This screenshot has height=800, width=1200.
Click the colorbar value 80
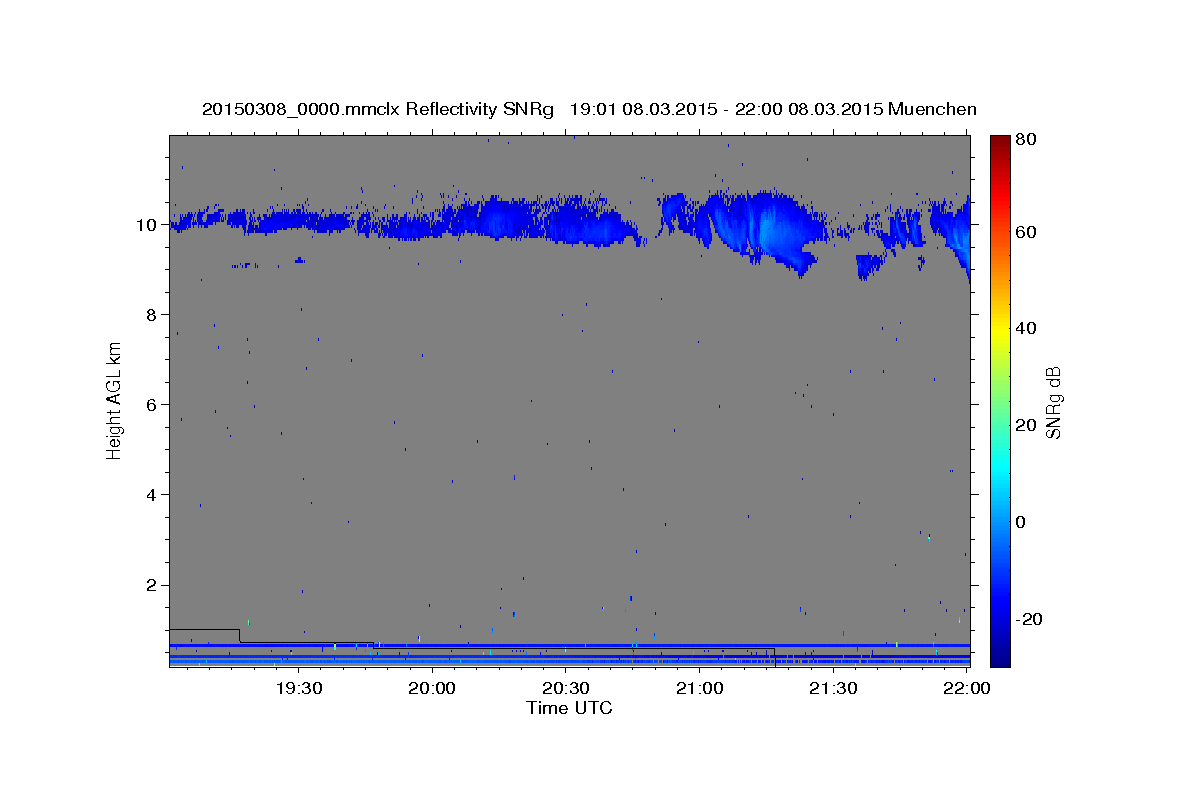(x=1025, y=140)
